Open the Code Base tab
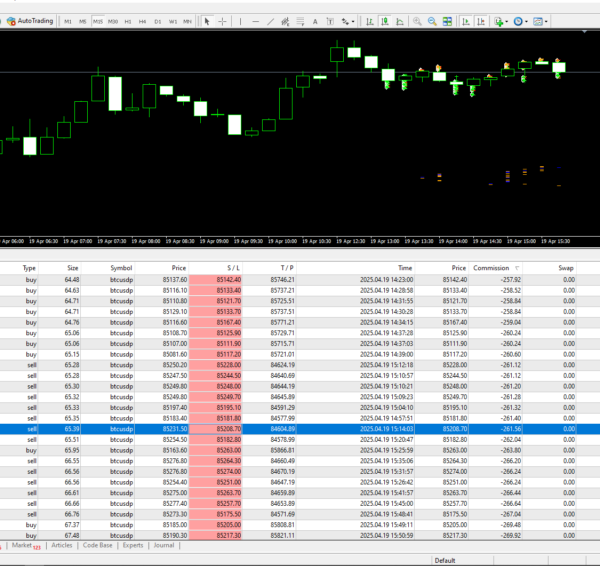 point(97,546)
